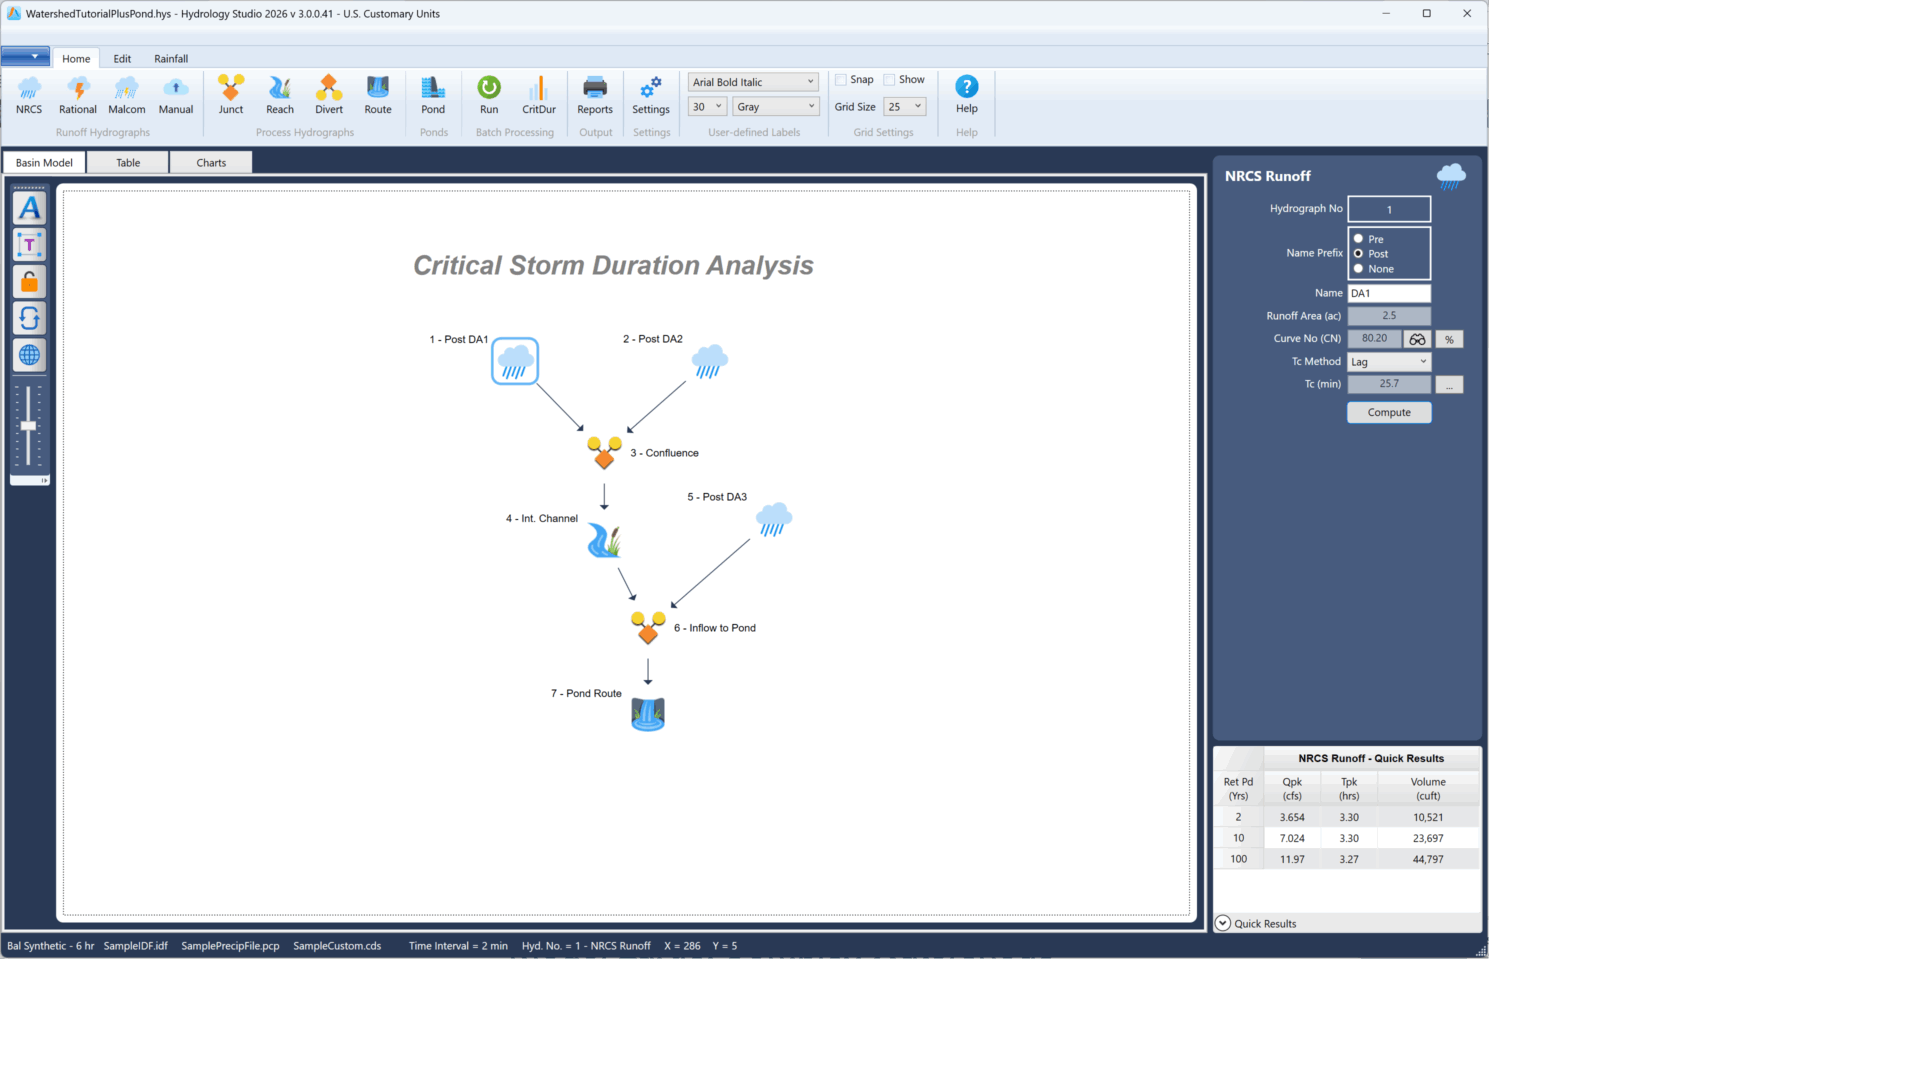Select the 7 - Pond Route node icon

[x=648, y=714]
